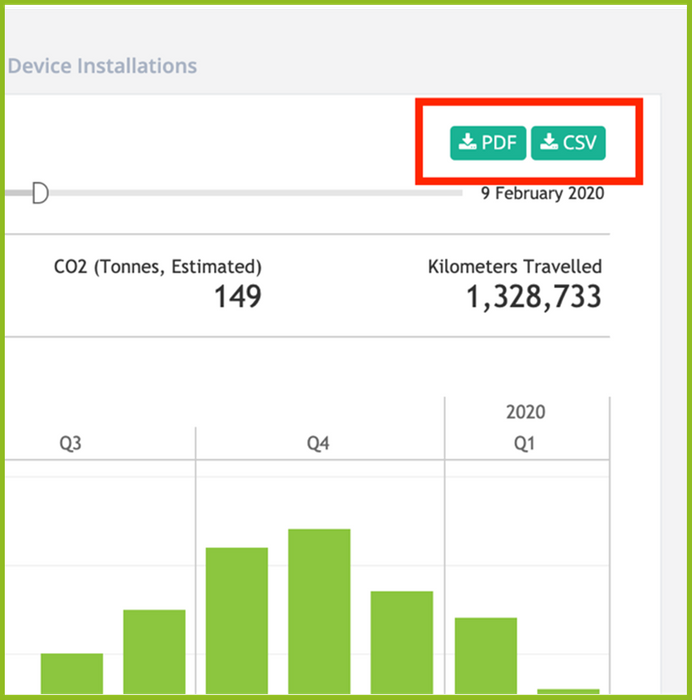The height and width of the screenshot is (700, 692).
Task: Select the value 1,328,733
Action: point(534,297)
